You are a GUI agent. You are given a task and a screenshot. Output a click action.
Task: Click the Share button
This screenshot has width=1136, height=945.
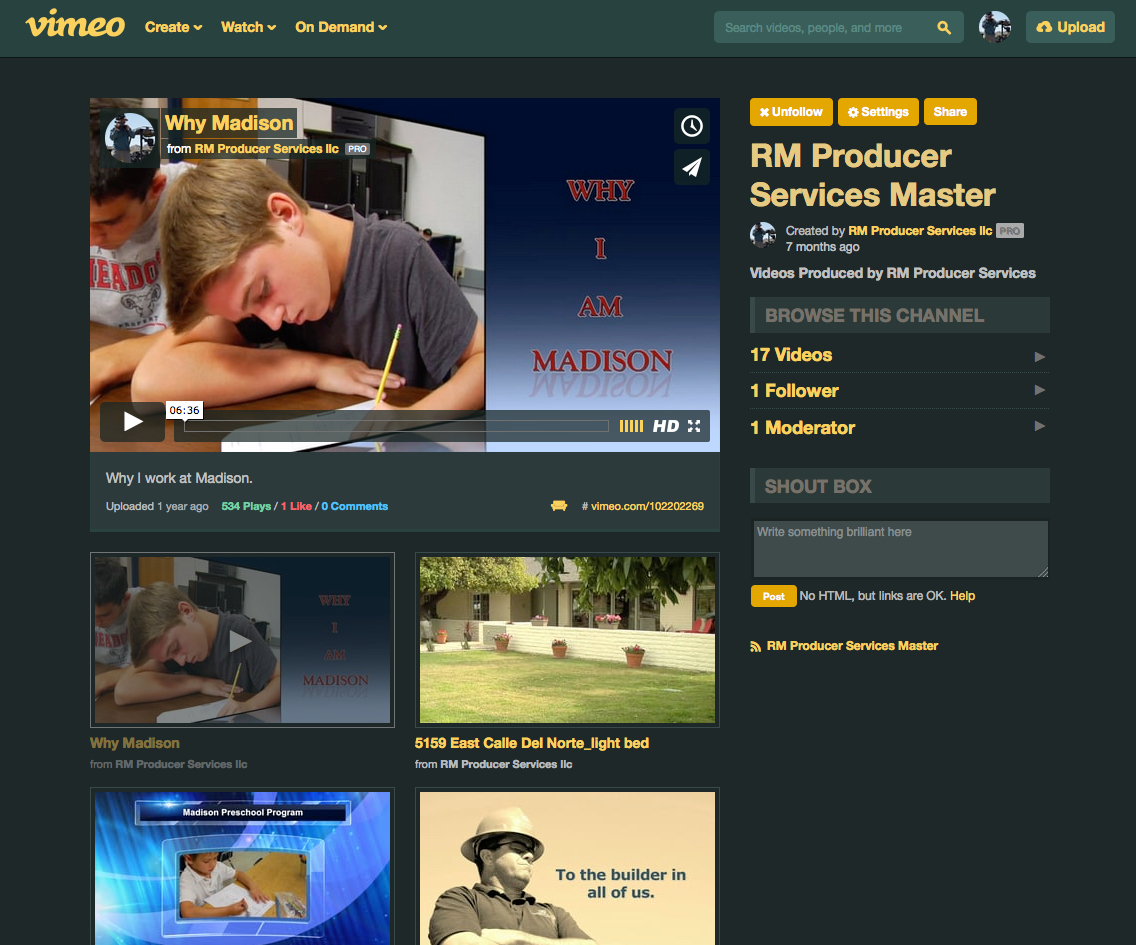click(950, 112)
